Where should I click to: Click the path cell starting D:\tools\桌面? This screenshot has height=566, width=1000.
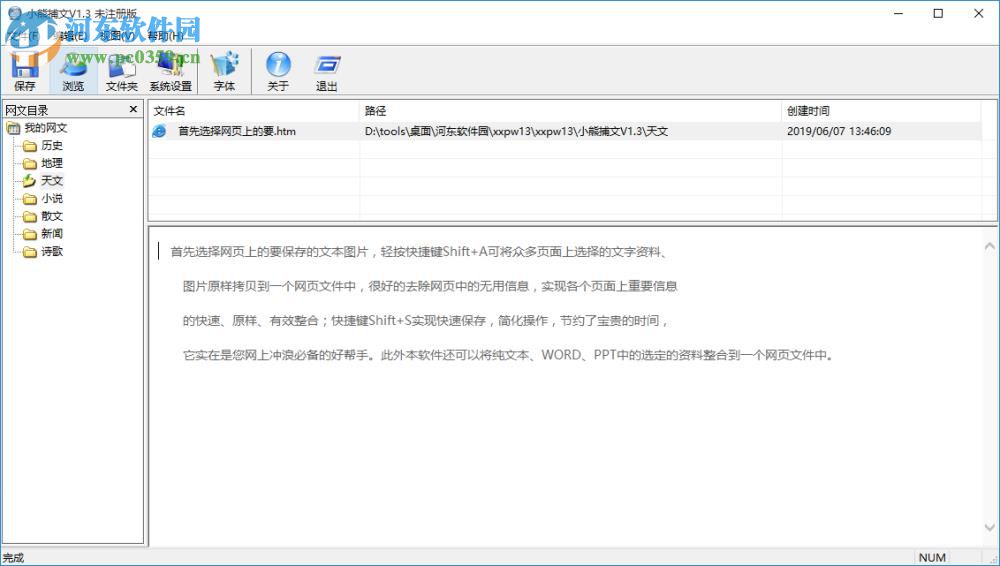click(517, 131)
